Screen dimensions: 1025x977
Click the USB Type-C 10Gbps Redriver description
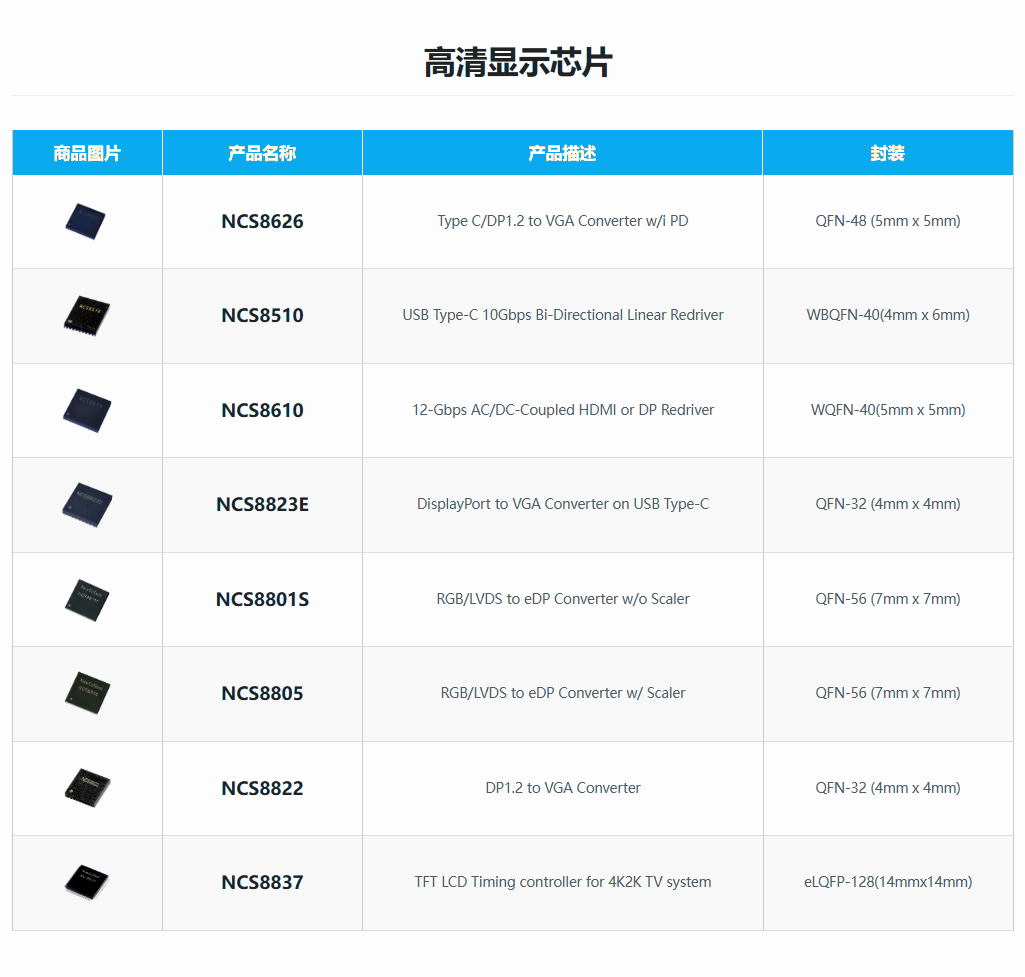point(562,315)
